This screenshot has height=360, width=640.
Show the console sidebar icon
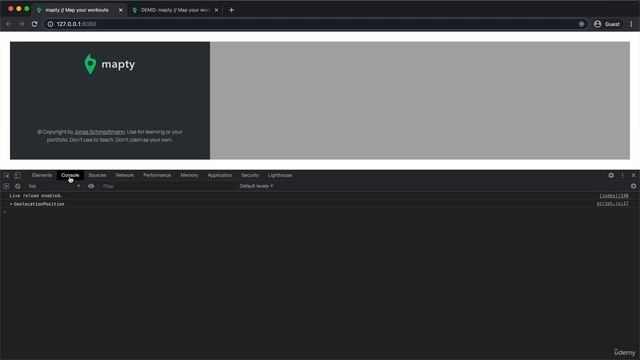coord(6,186)
